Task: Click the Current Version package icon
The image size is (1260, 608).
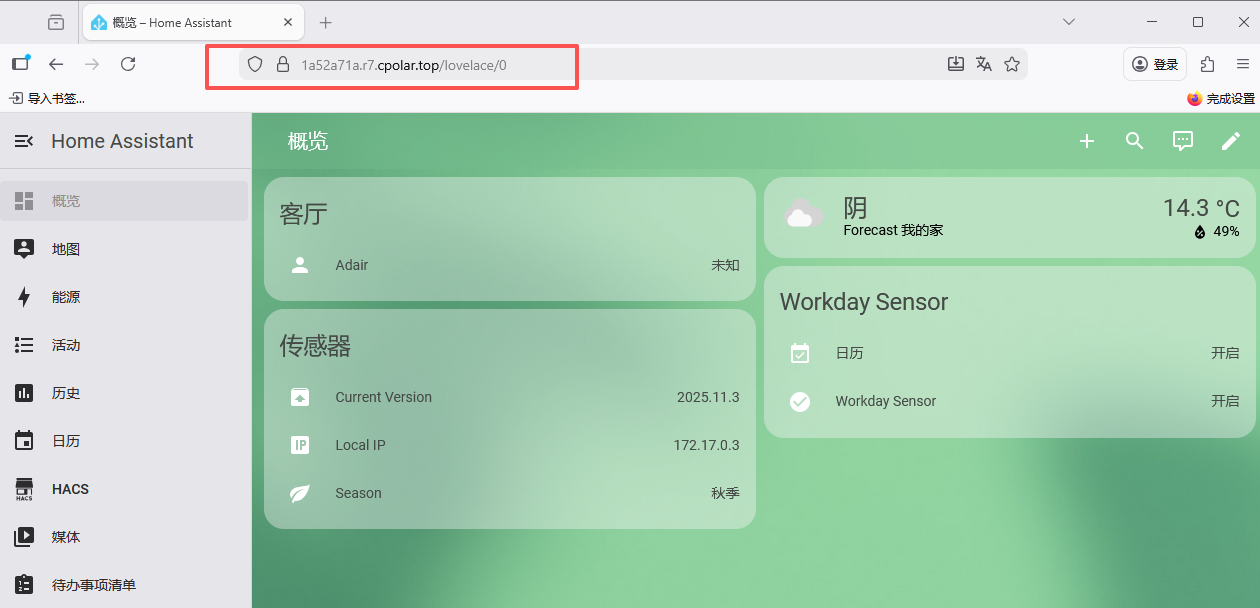Action: point(300,397)
